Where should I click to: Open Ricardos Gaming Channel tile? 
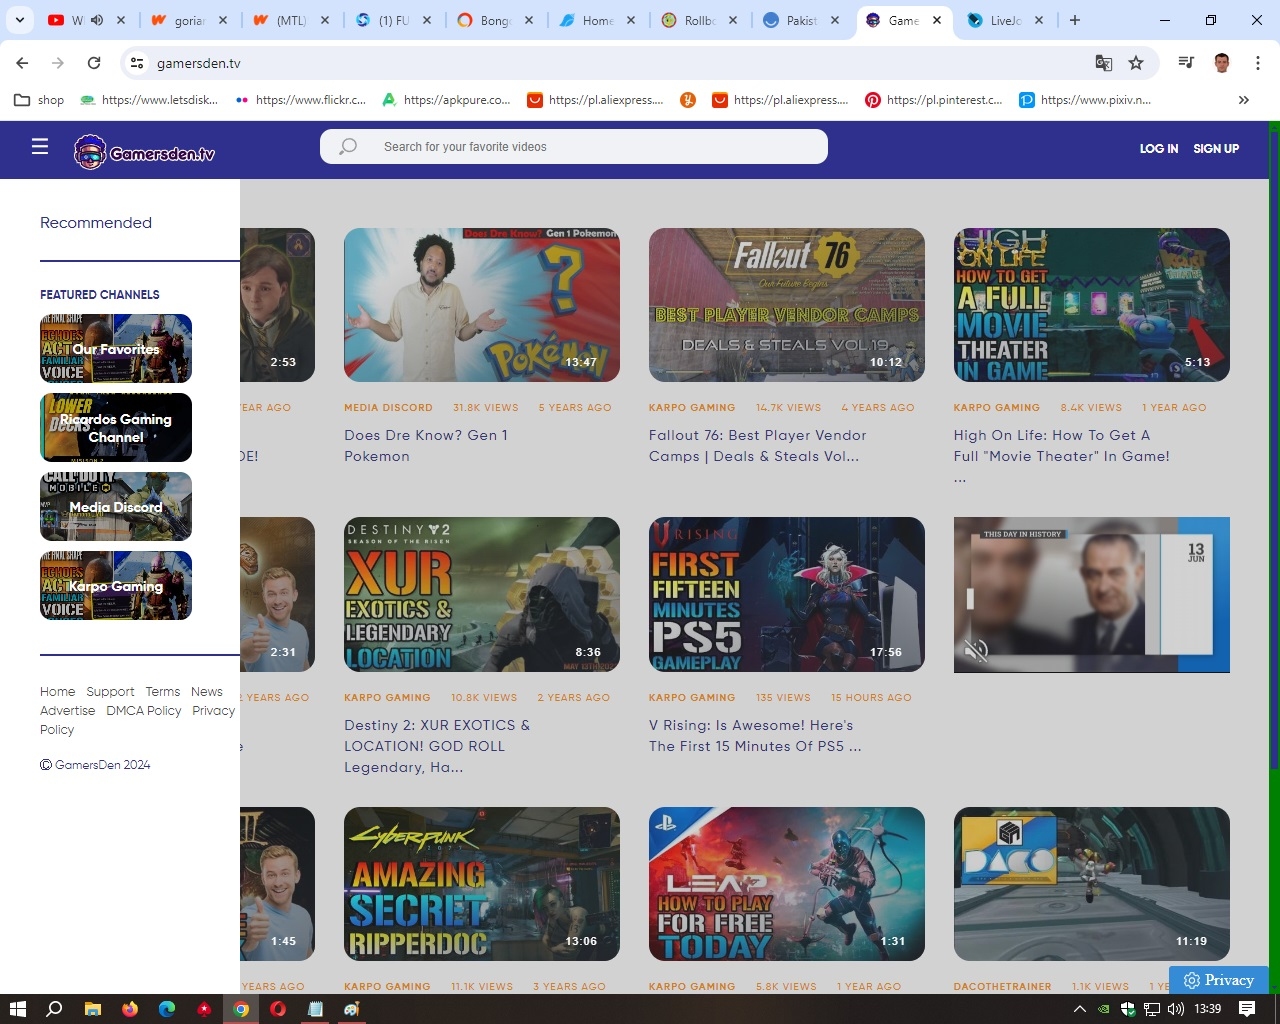coord(116,428)
